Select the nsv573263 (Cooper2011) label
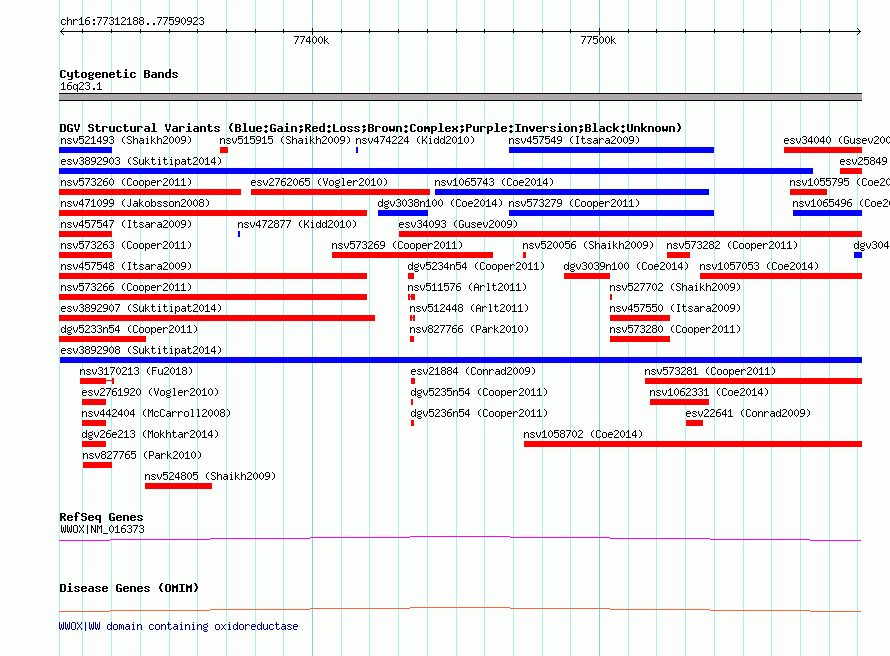Viewport: 890px width, 656px height. coord(126,245)
